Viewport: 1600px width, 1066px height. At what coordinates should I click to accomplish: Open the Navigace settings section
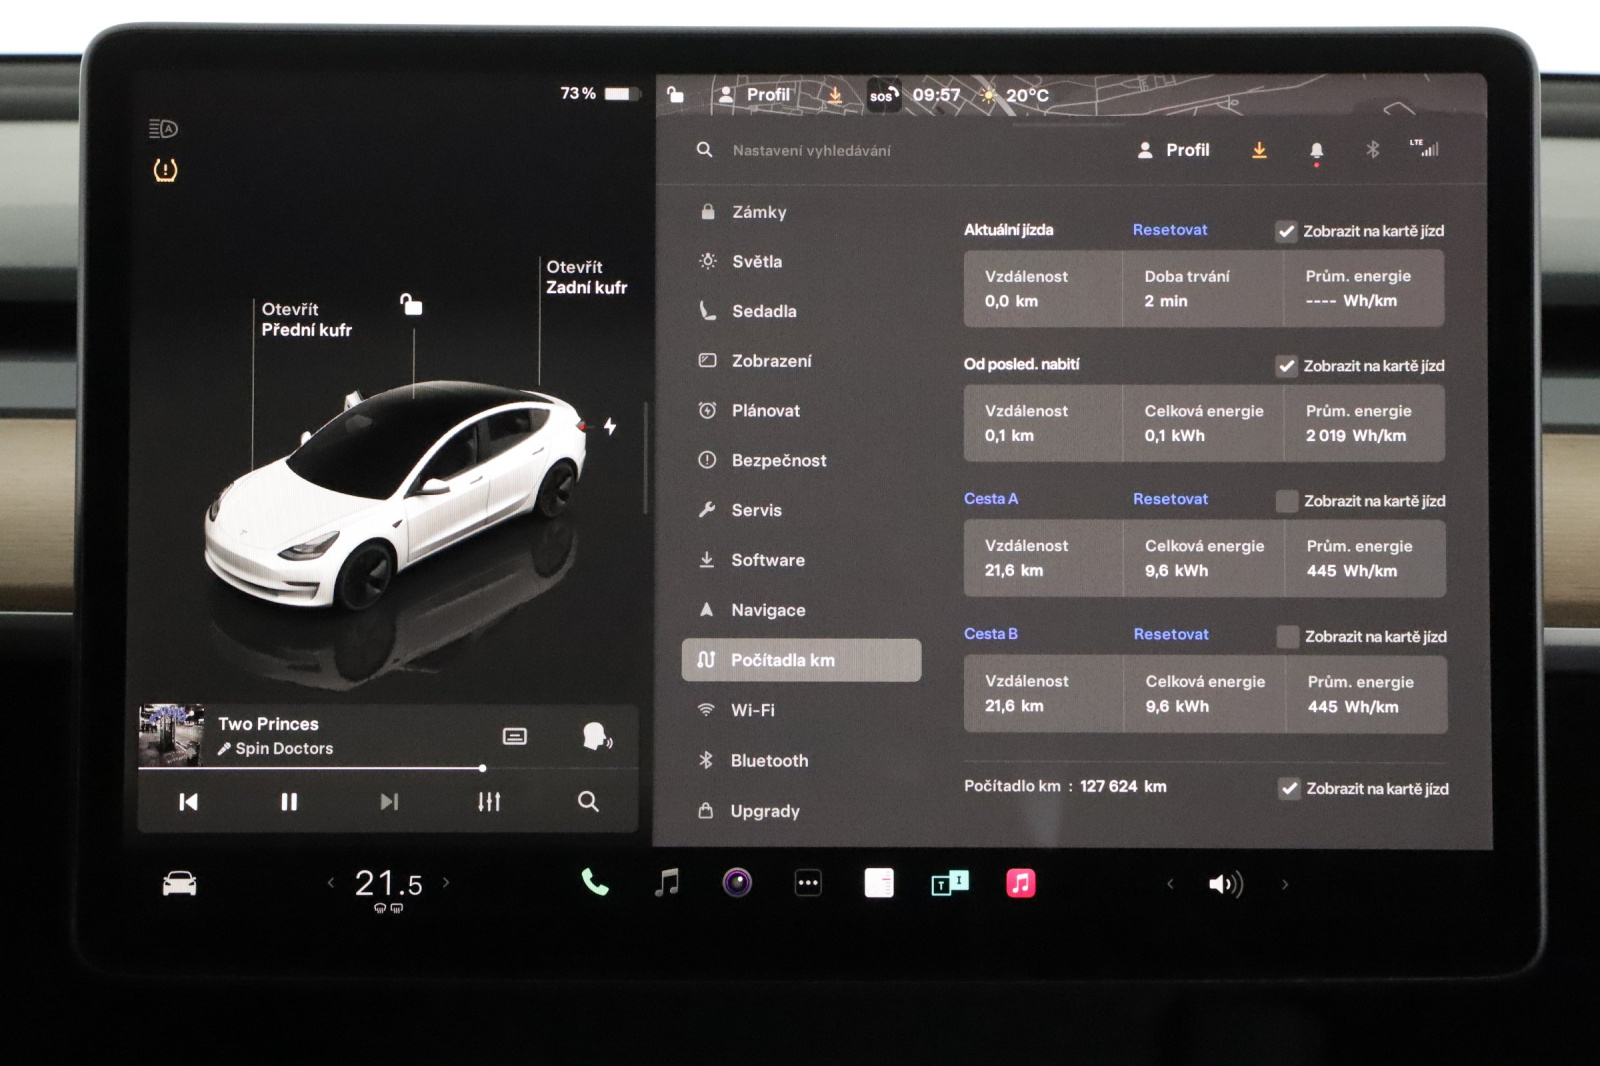click(x=767, y=610)
